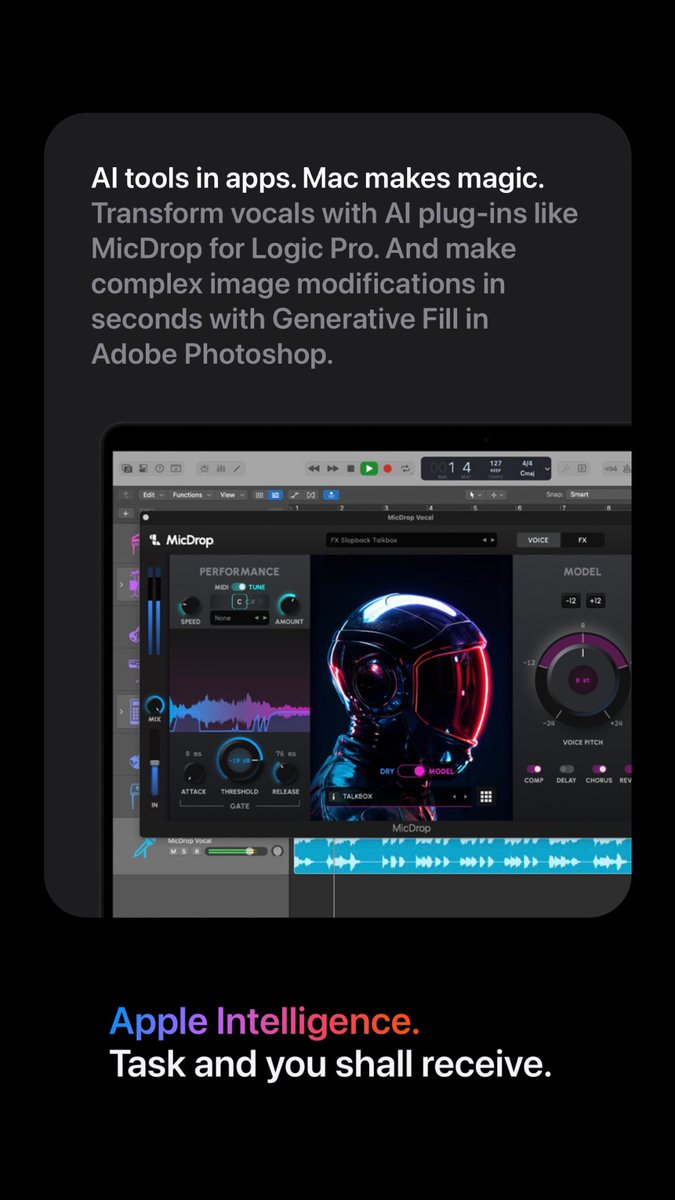Screen dimensions: 675x1200
Task: Click the green Play button
Action: point(369,468)
